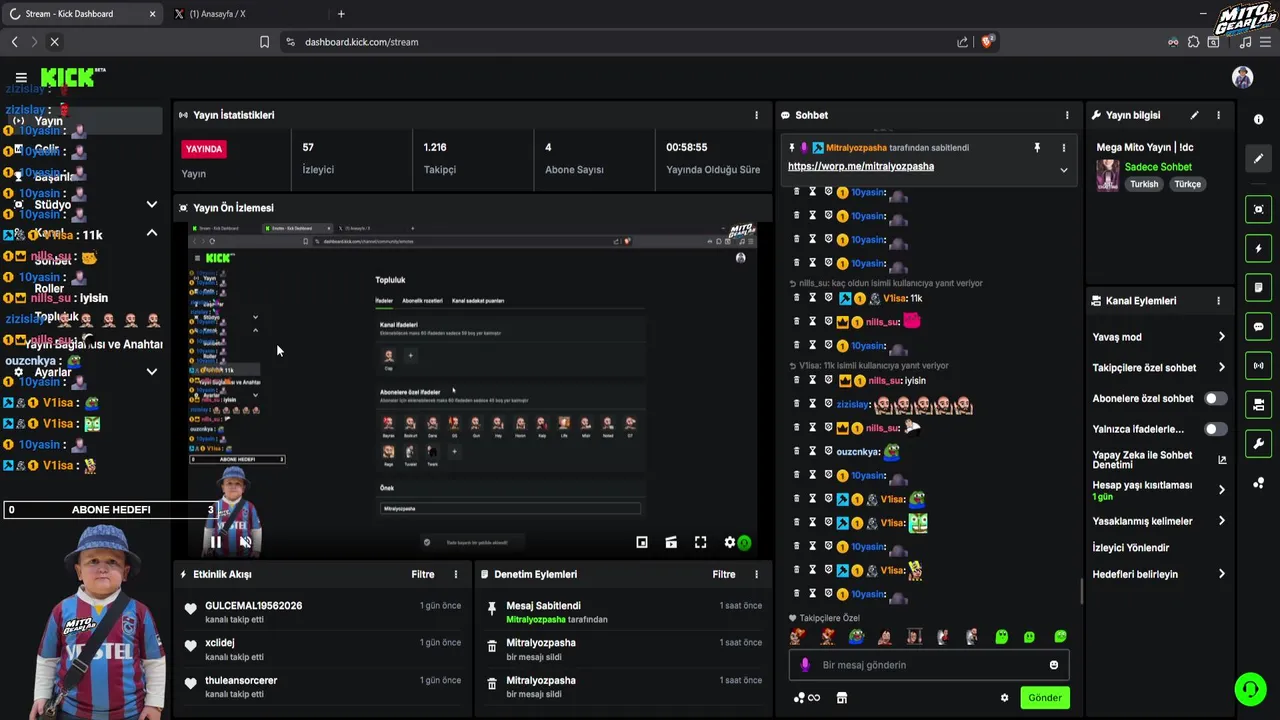Open the info panel icon in right sidebar
Viewport: 1280px width, 720px height.
1258,119
